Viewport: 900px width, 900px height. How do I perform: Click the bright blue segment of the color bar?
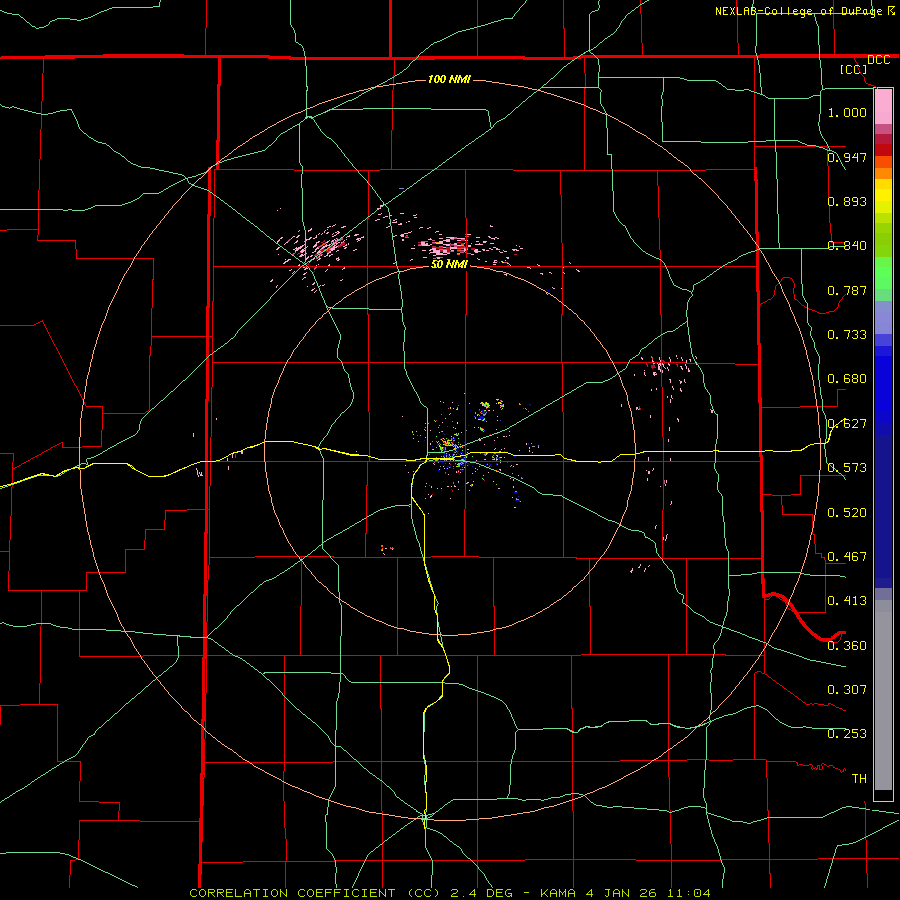883,389
